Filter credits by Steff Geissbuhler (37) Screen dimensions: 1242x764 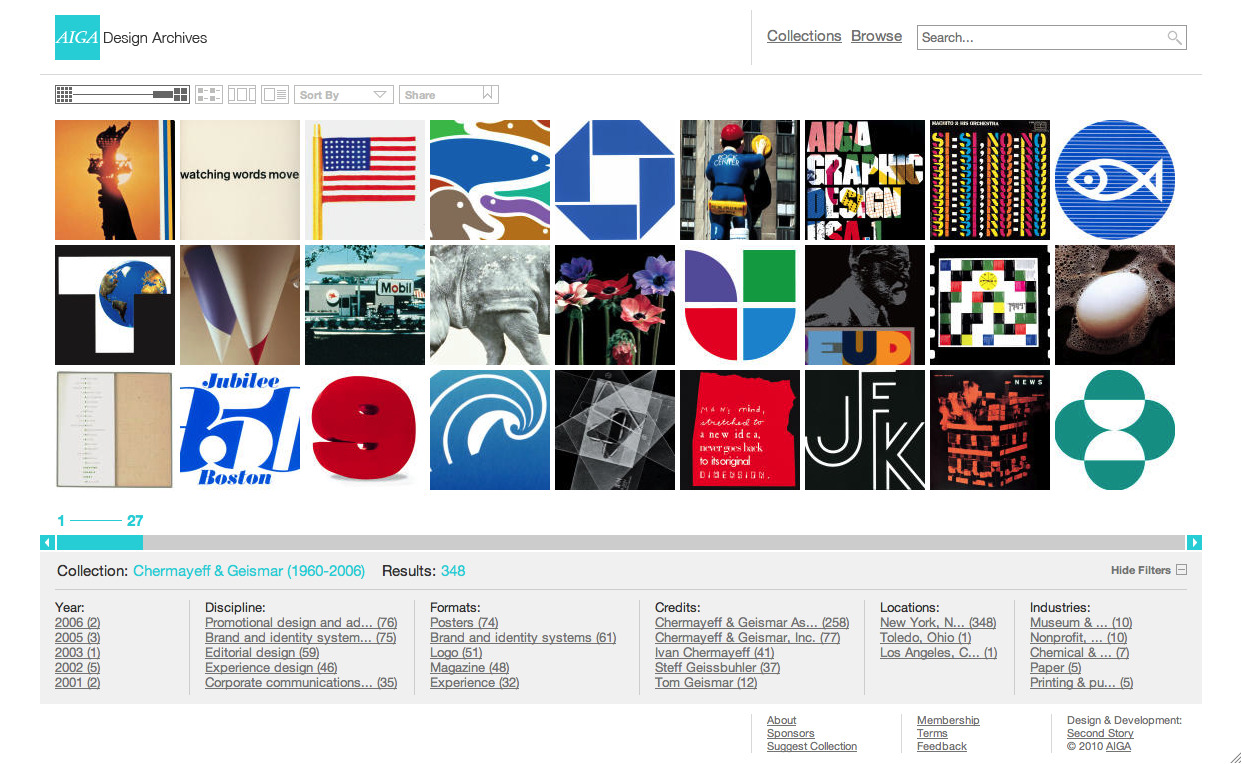pos(717,668)
